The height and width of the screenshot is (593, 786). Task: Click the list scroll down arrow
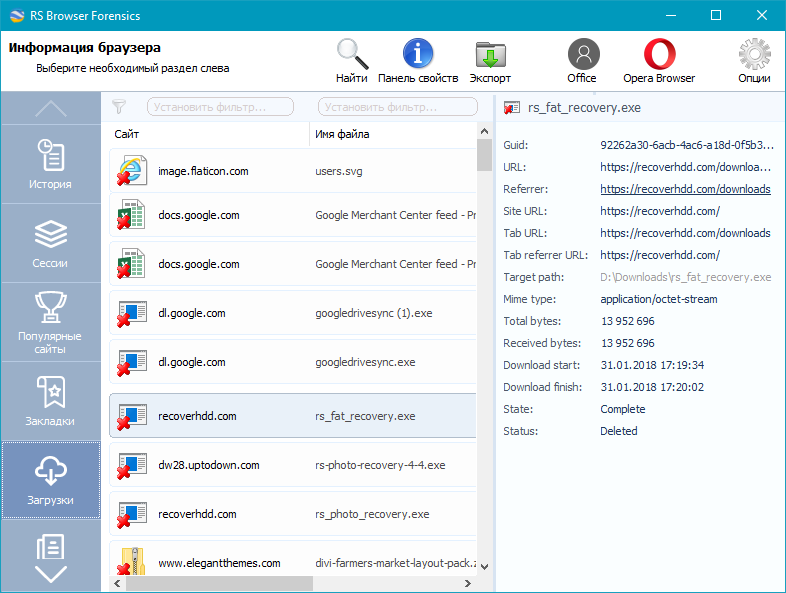click(x=484, y=567)
